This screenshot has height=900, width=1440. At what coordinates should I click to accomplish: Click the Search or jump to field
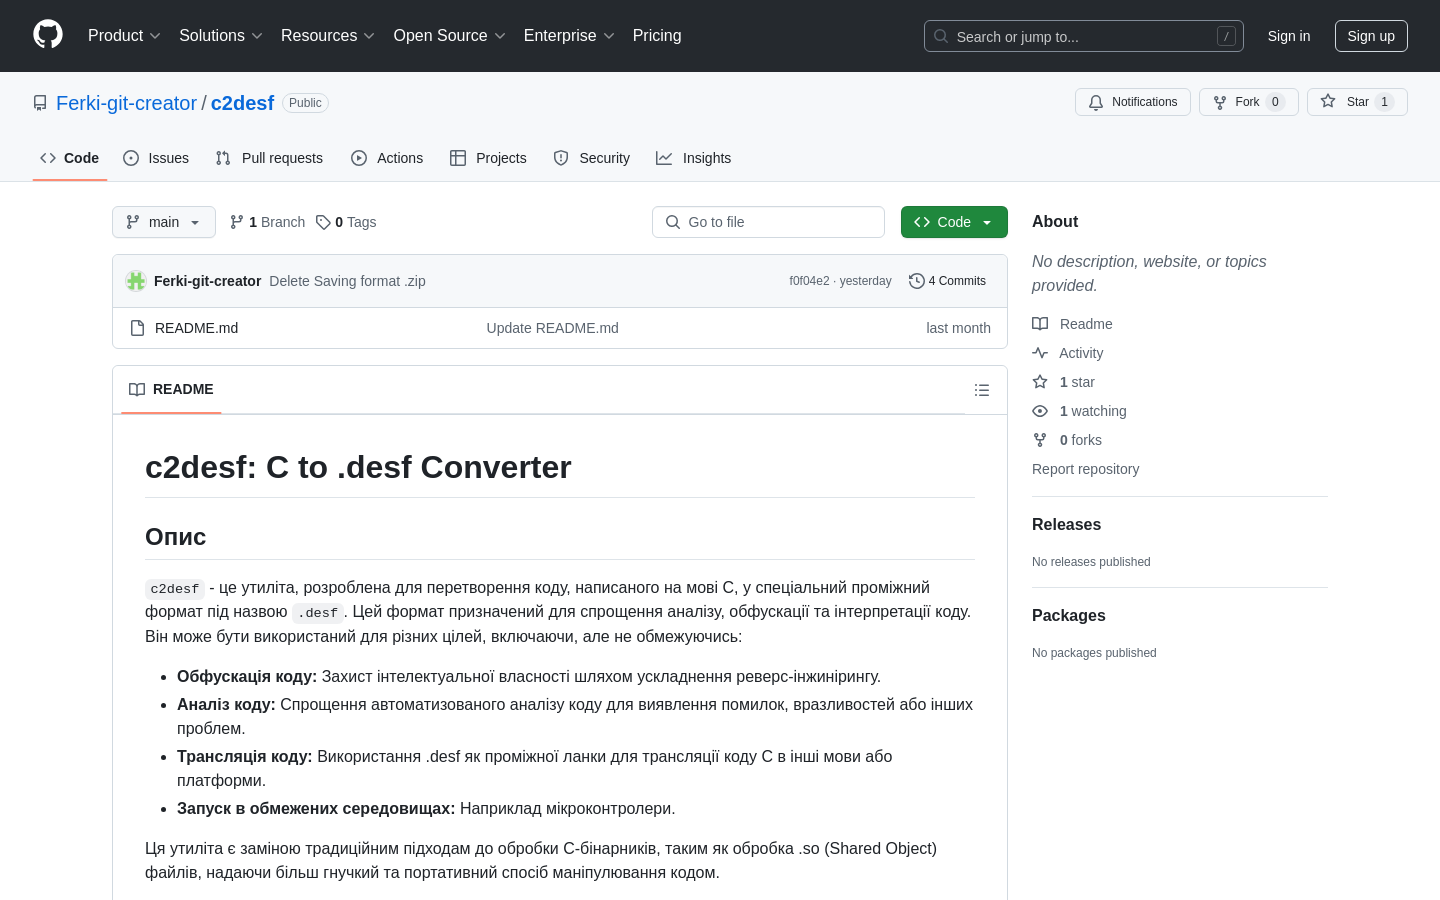[x=1084, y=36]
